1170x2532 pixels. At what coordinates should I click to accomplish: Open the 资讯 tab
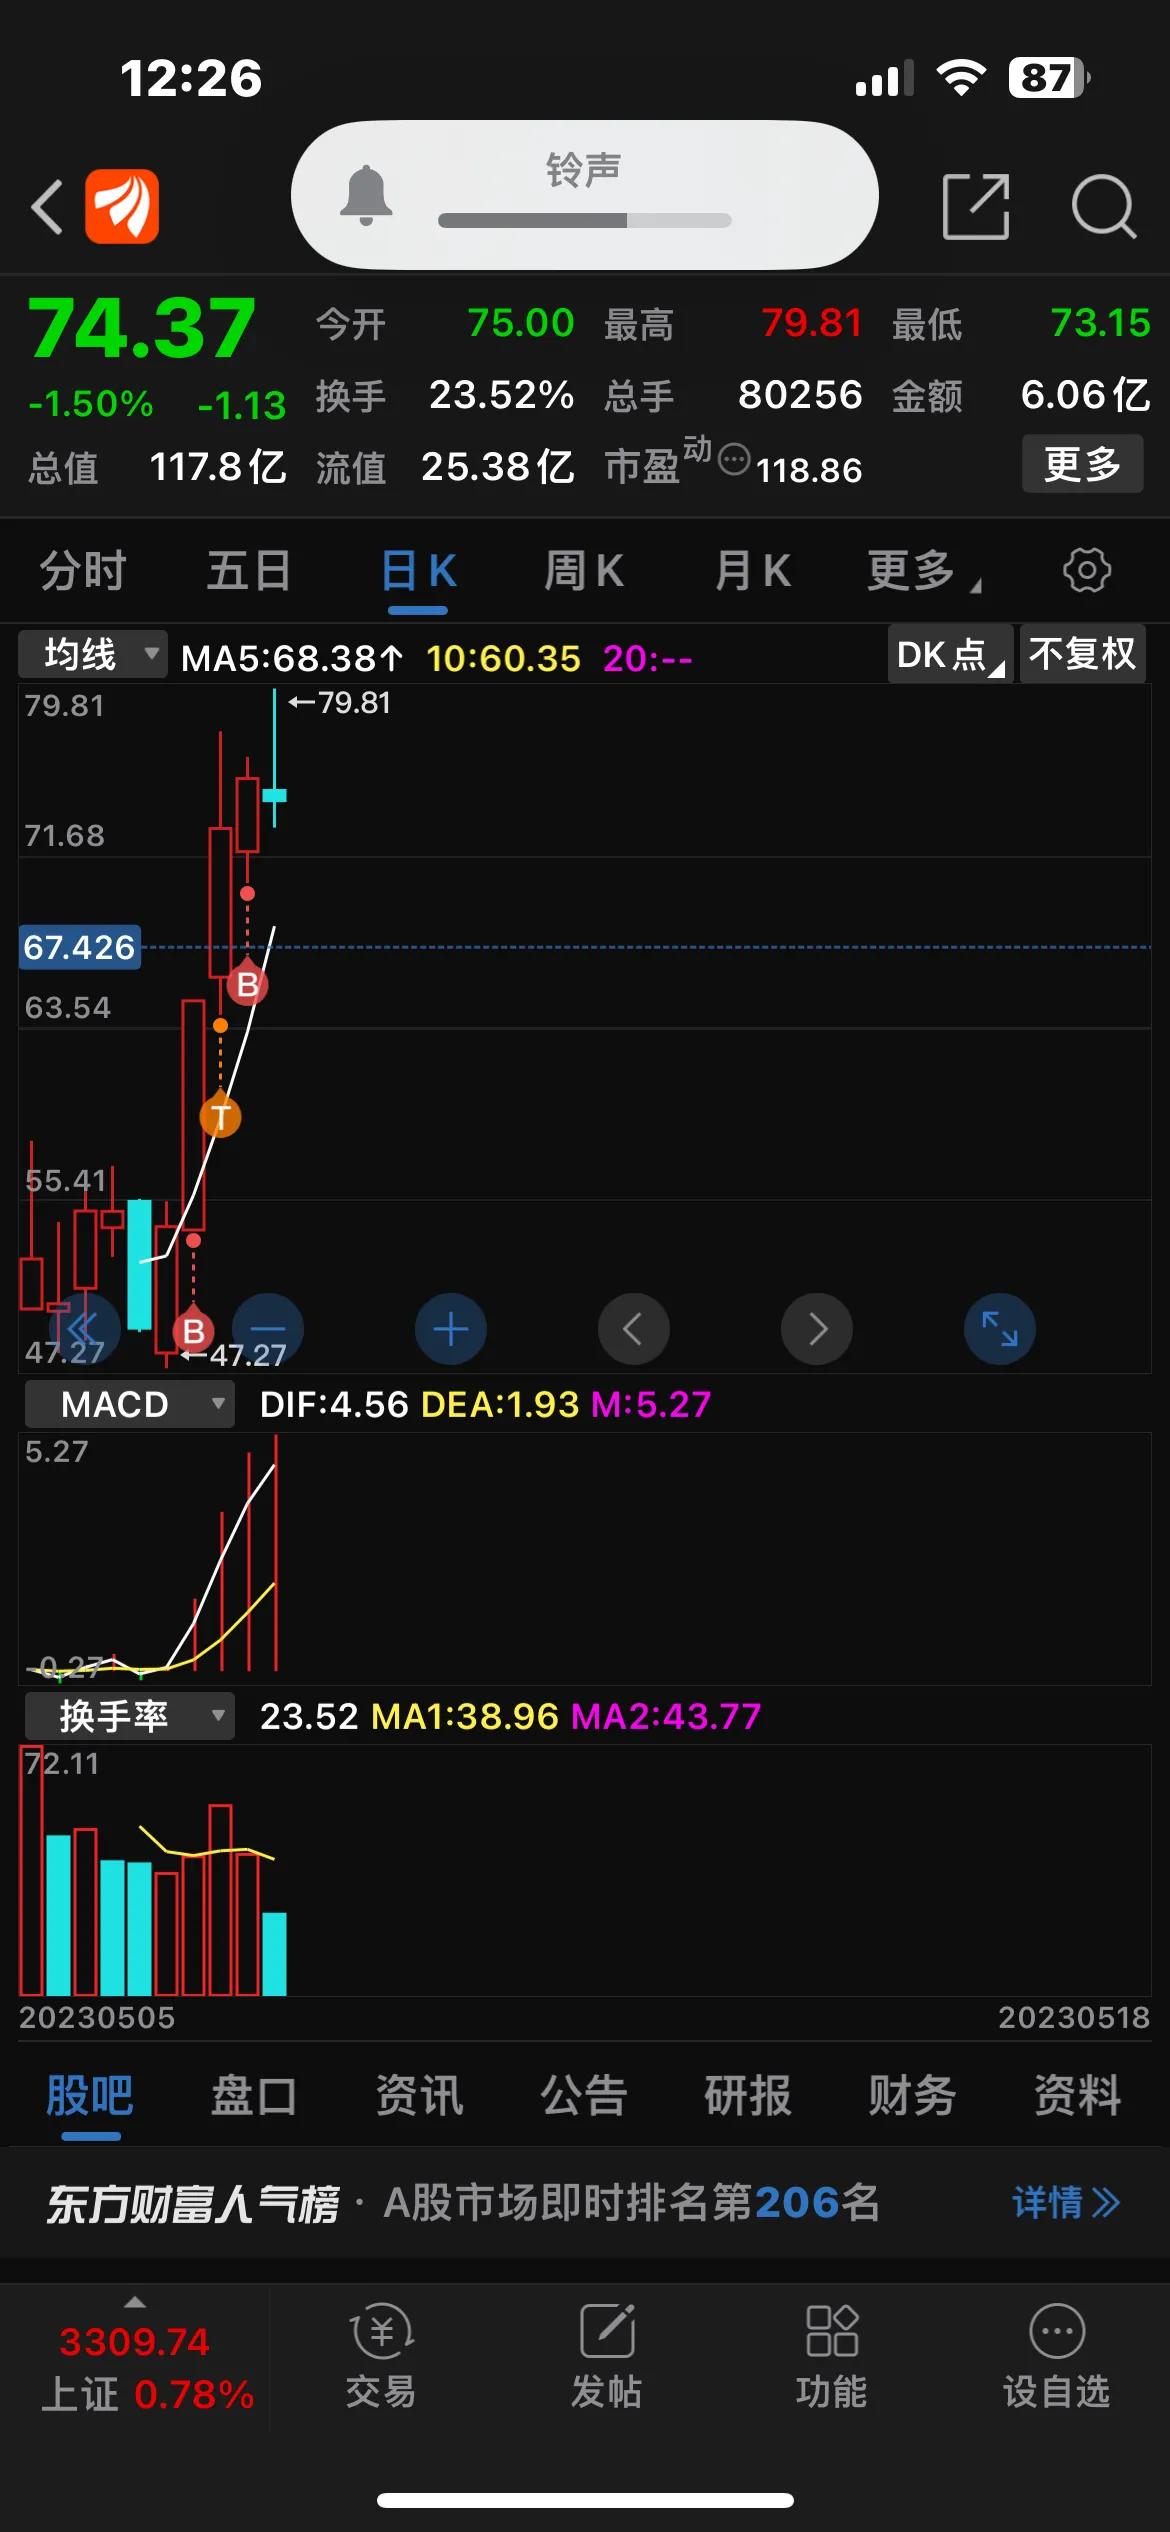419,2095
